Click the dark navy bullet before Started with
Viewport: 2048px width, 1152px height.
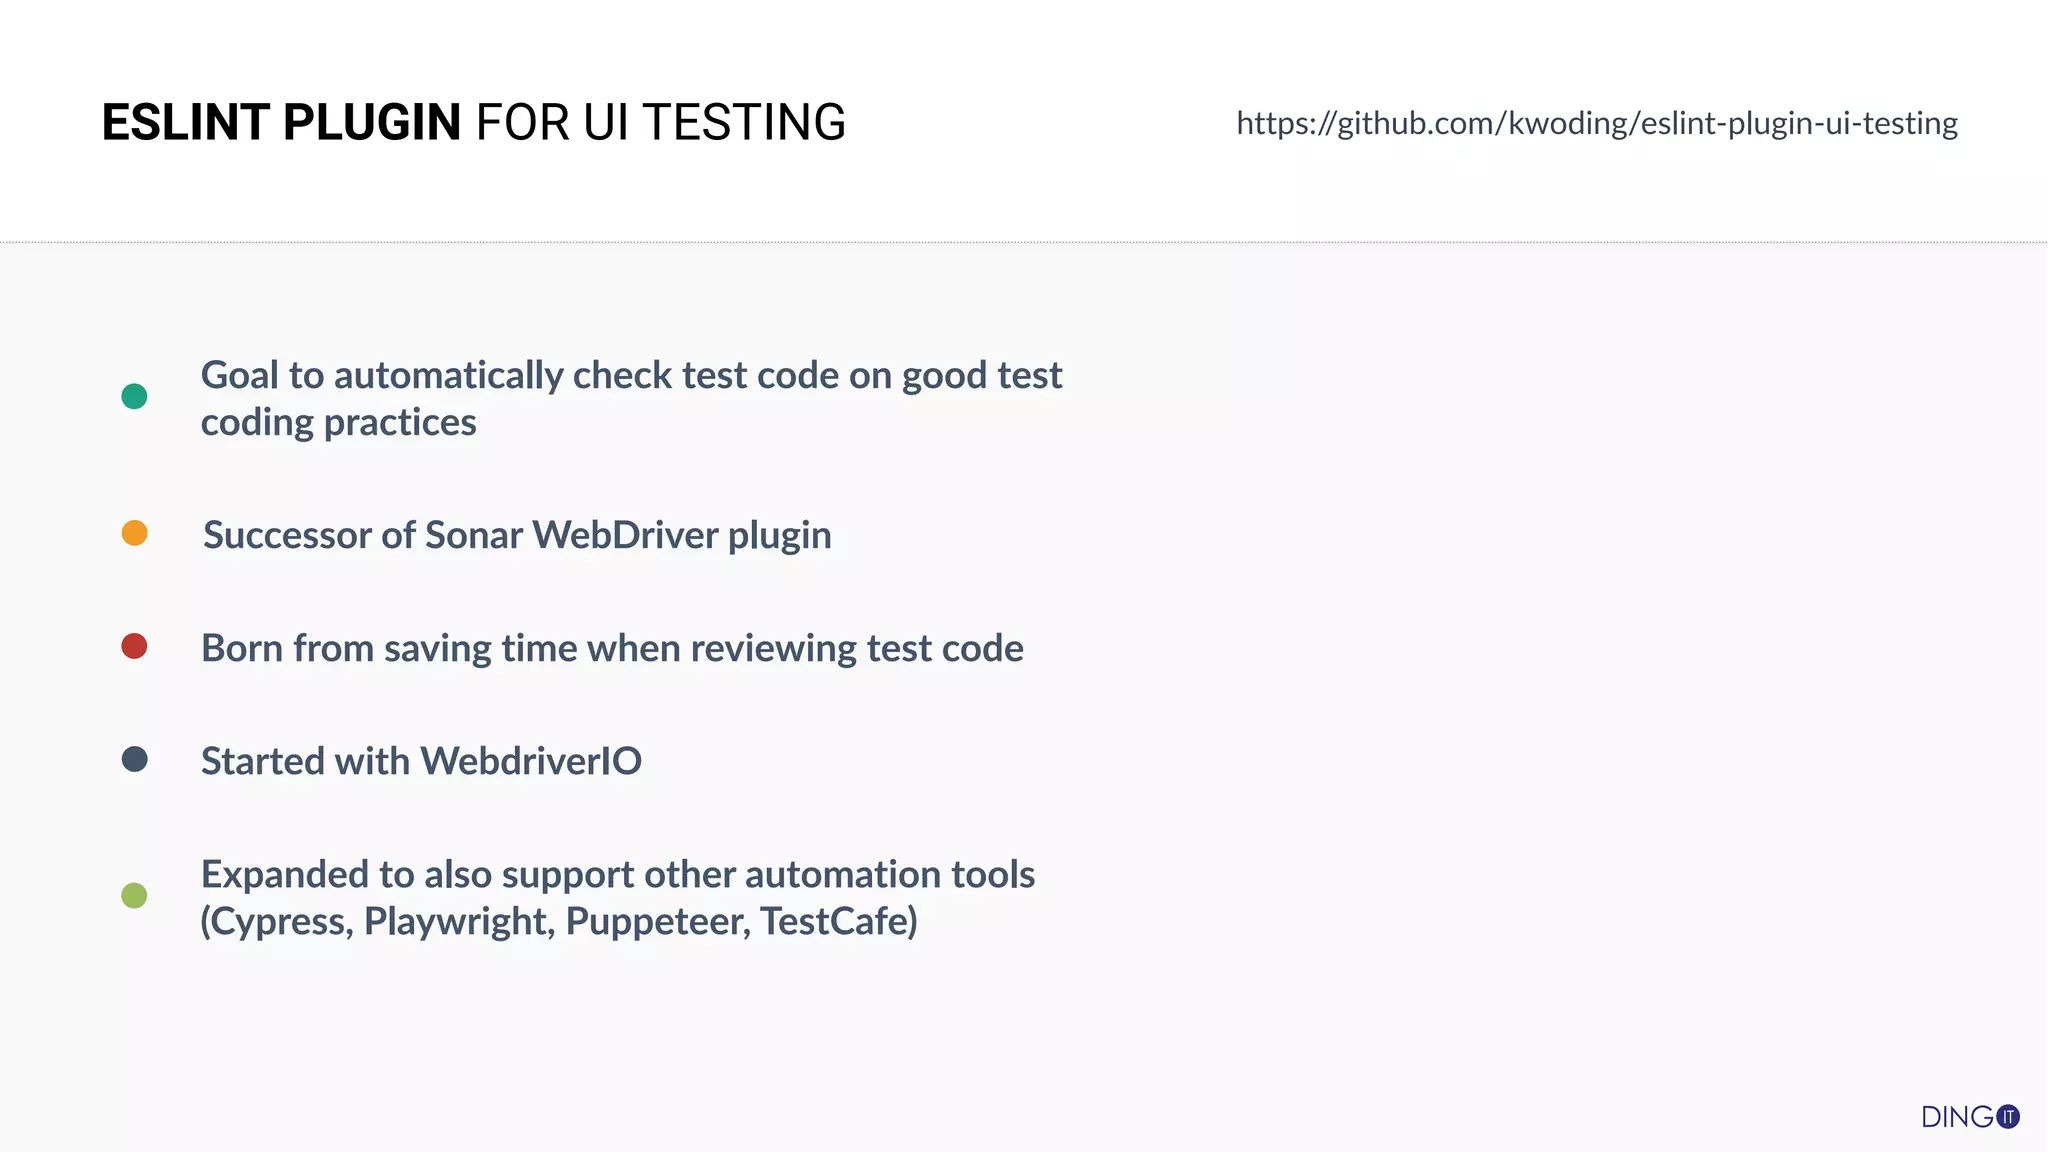(134, 759)
